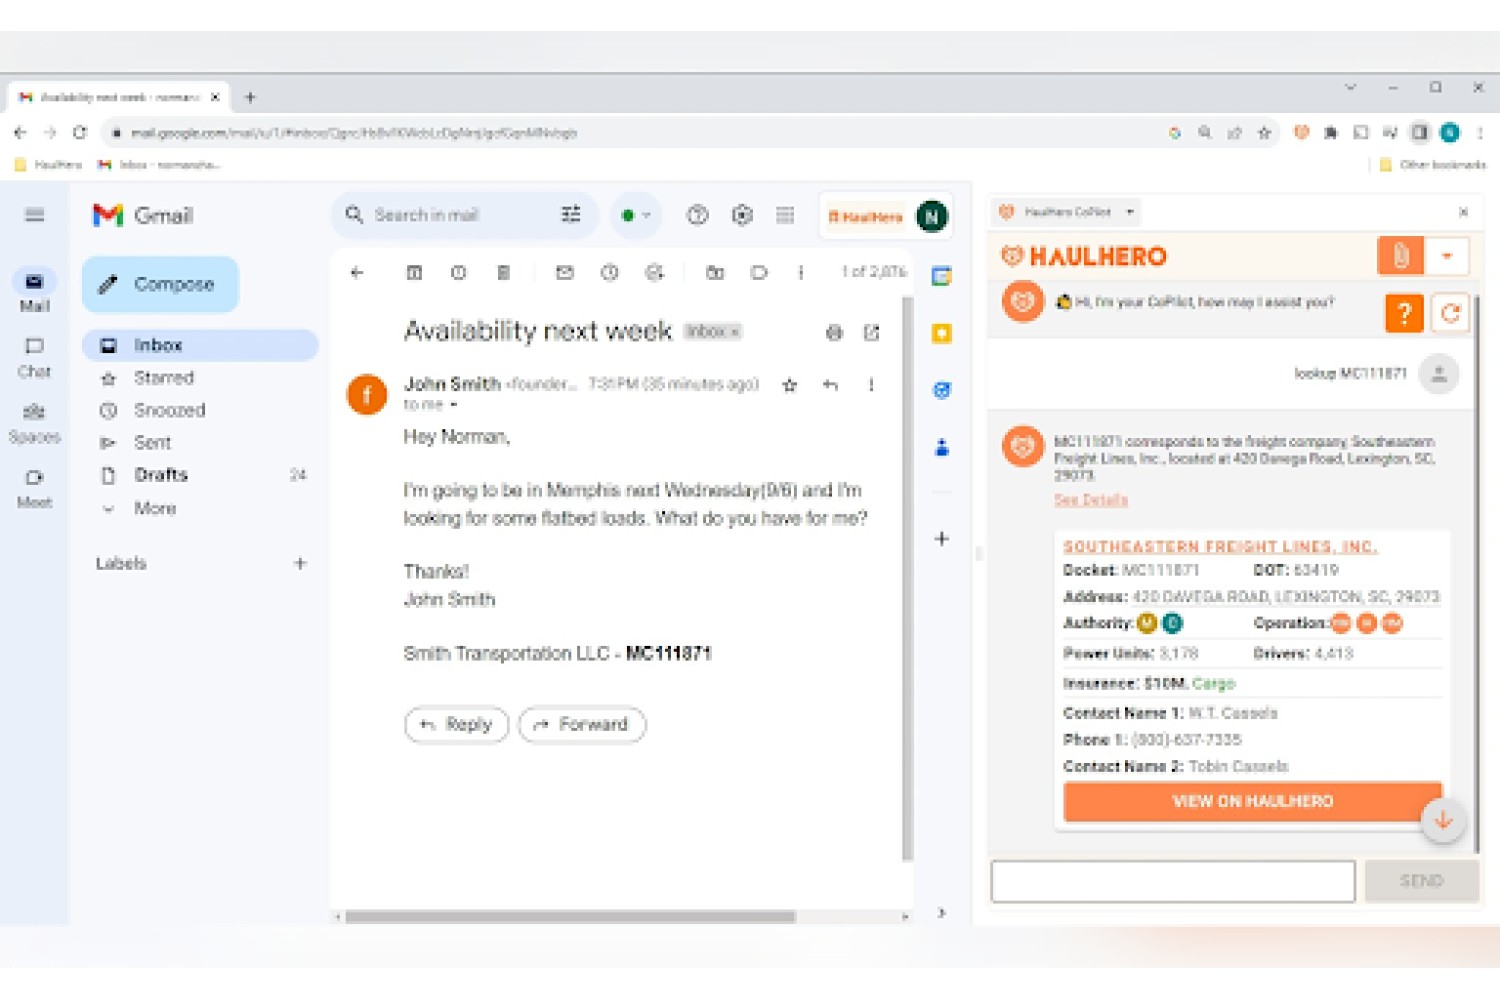Open Meet in the left rail
This screenshot has height=1000, width=1500.
(x=34, y=488)
